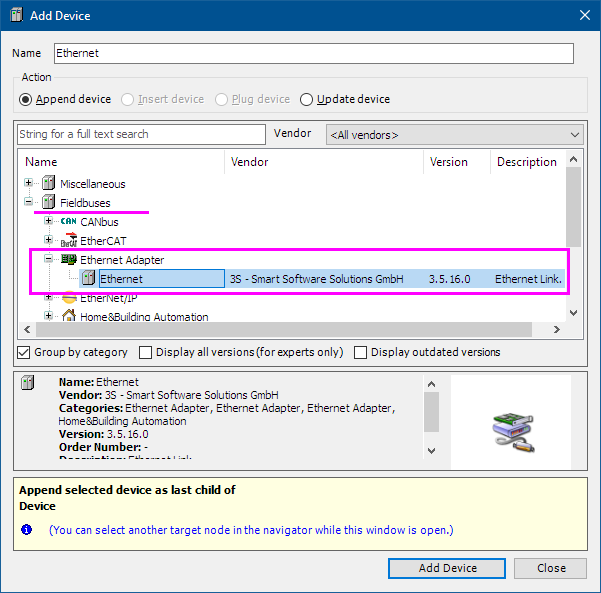Viewport: 601px width, 593px height.
Task: Click description cell 'Ethernet Link.'
Action: pos(529,279)
